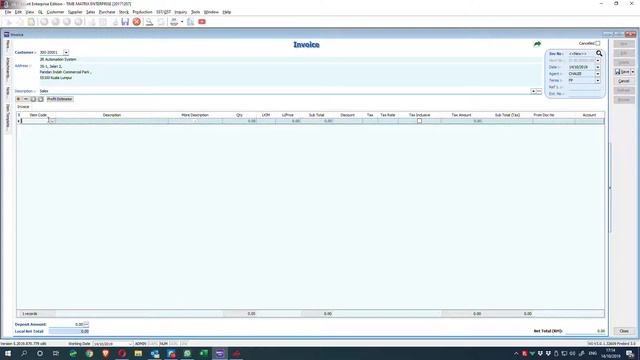Expand the Description field arrow button

point(533,91)
